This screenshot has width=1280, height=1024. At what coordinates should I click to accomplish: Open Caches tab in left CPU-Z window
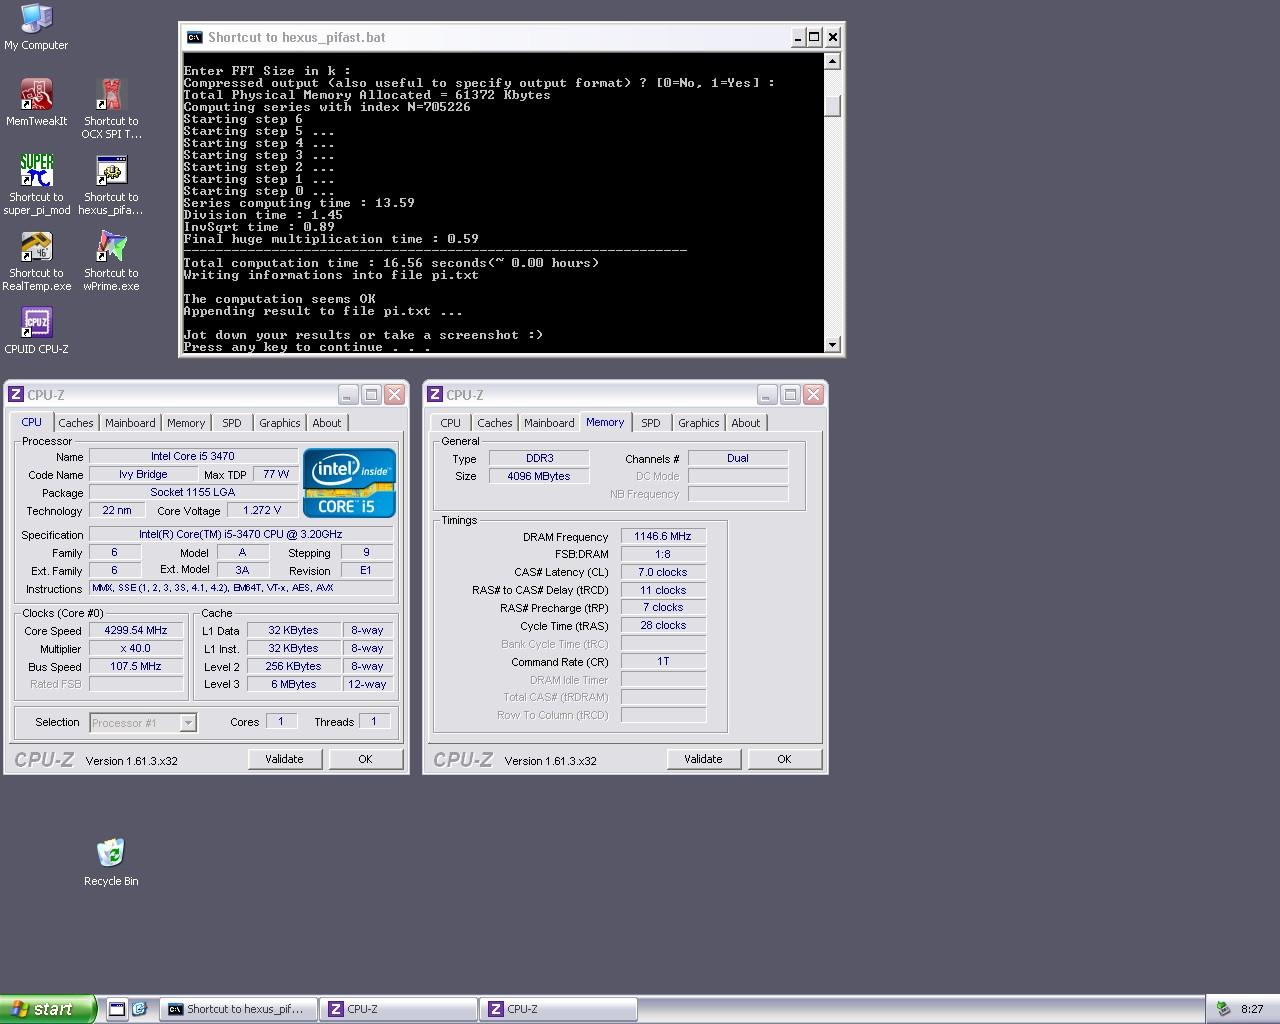pos(75,423)
